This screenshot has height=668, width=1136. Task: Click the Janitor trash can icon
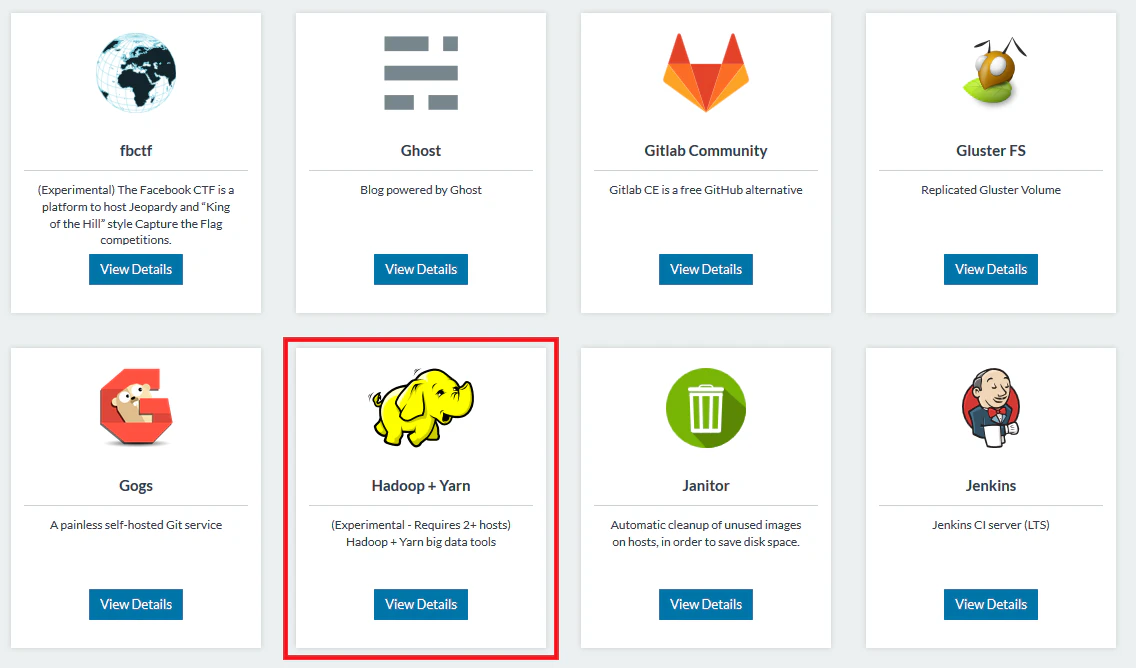click(706, 408)
